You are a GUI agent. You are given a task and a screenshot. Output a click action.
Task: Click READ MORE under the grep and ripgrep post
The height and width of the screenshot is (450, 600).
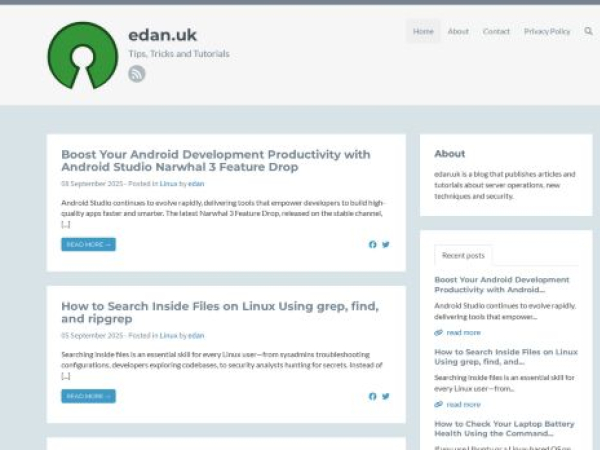(88, 396)
